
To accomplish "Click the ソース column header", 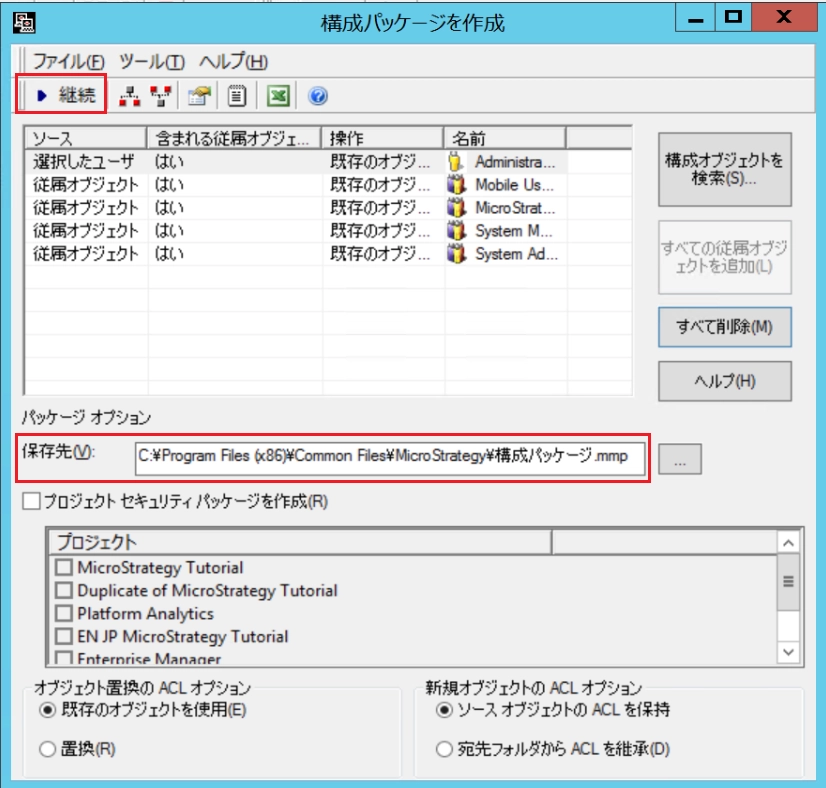I will tap(85, 138).
